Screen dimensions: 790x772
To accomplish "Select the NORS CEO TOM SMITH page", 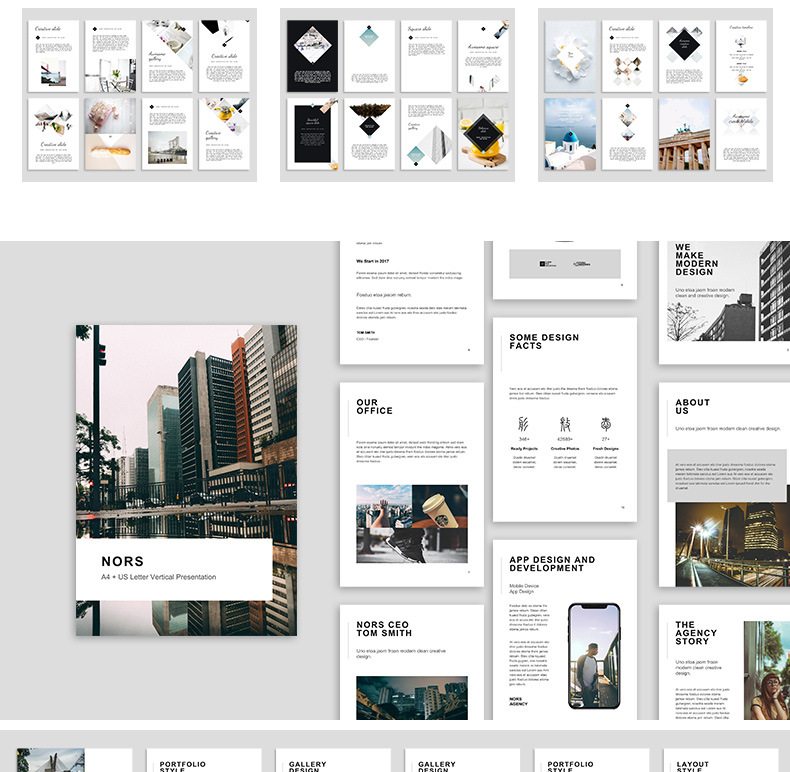I will (x=412, y=662).
